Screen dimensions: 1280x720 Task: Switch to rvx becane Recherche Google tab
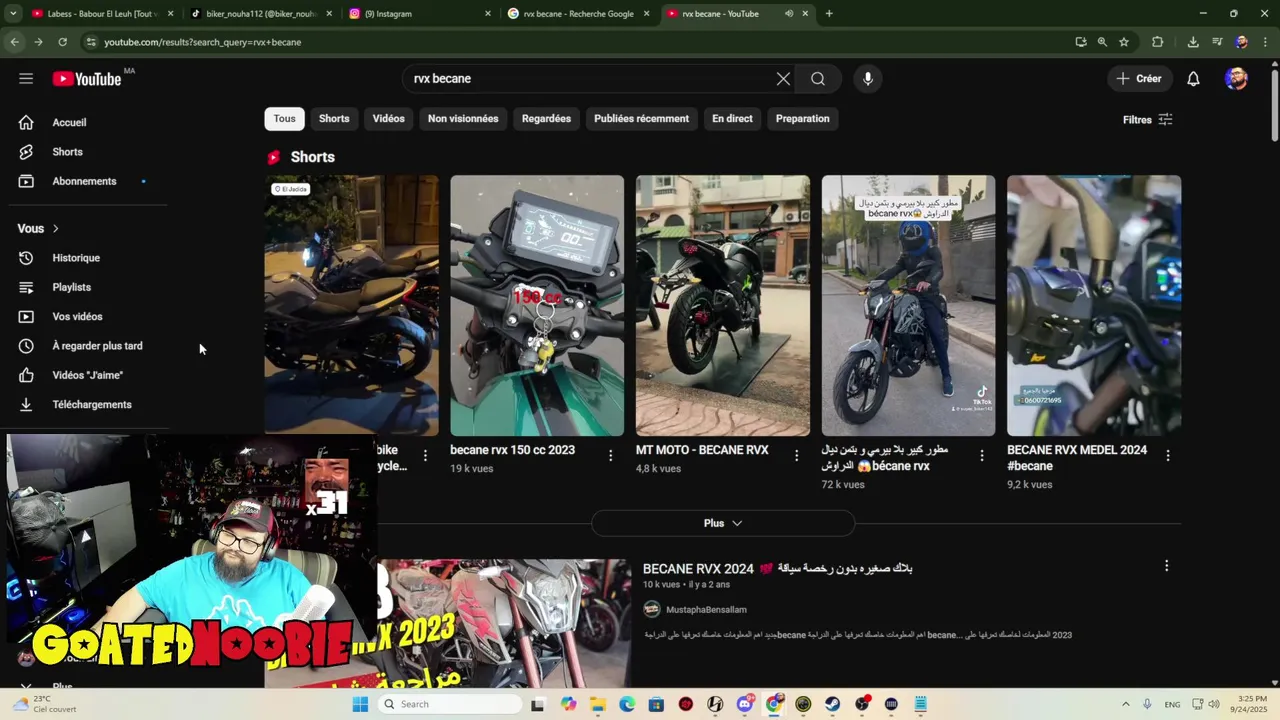pyautogui.click(x=578, y=14)
